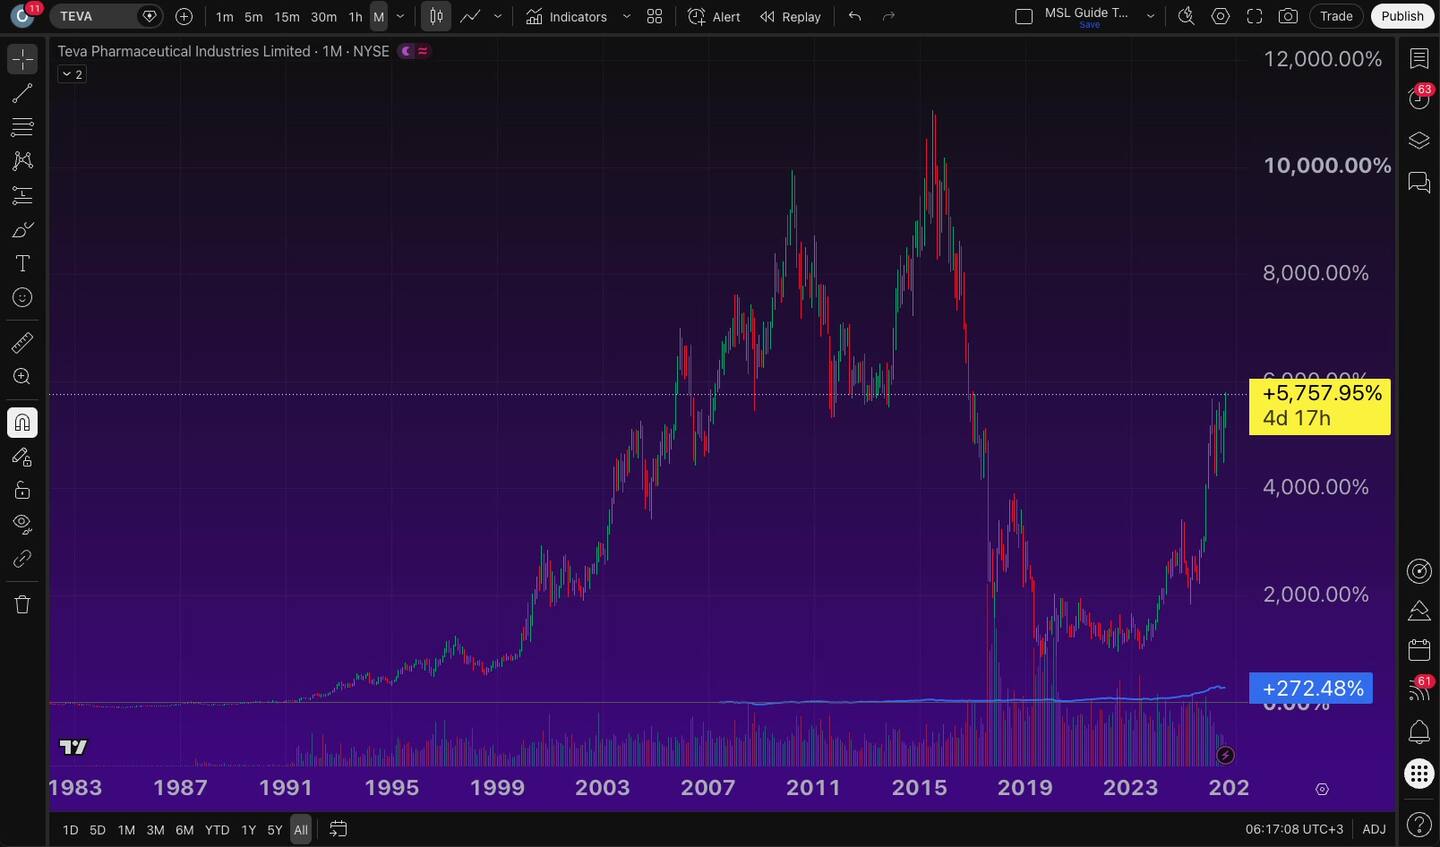The image size is (1440, 847).
Task: Add symbol to compare with plus icon
Action: [x=184, y=16]
